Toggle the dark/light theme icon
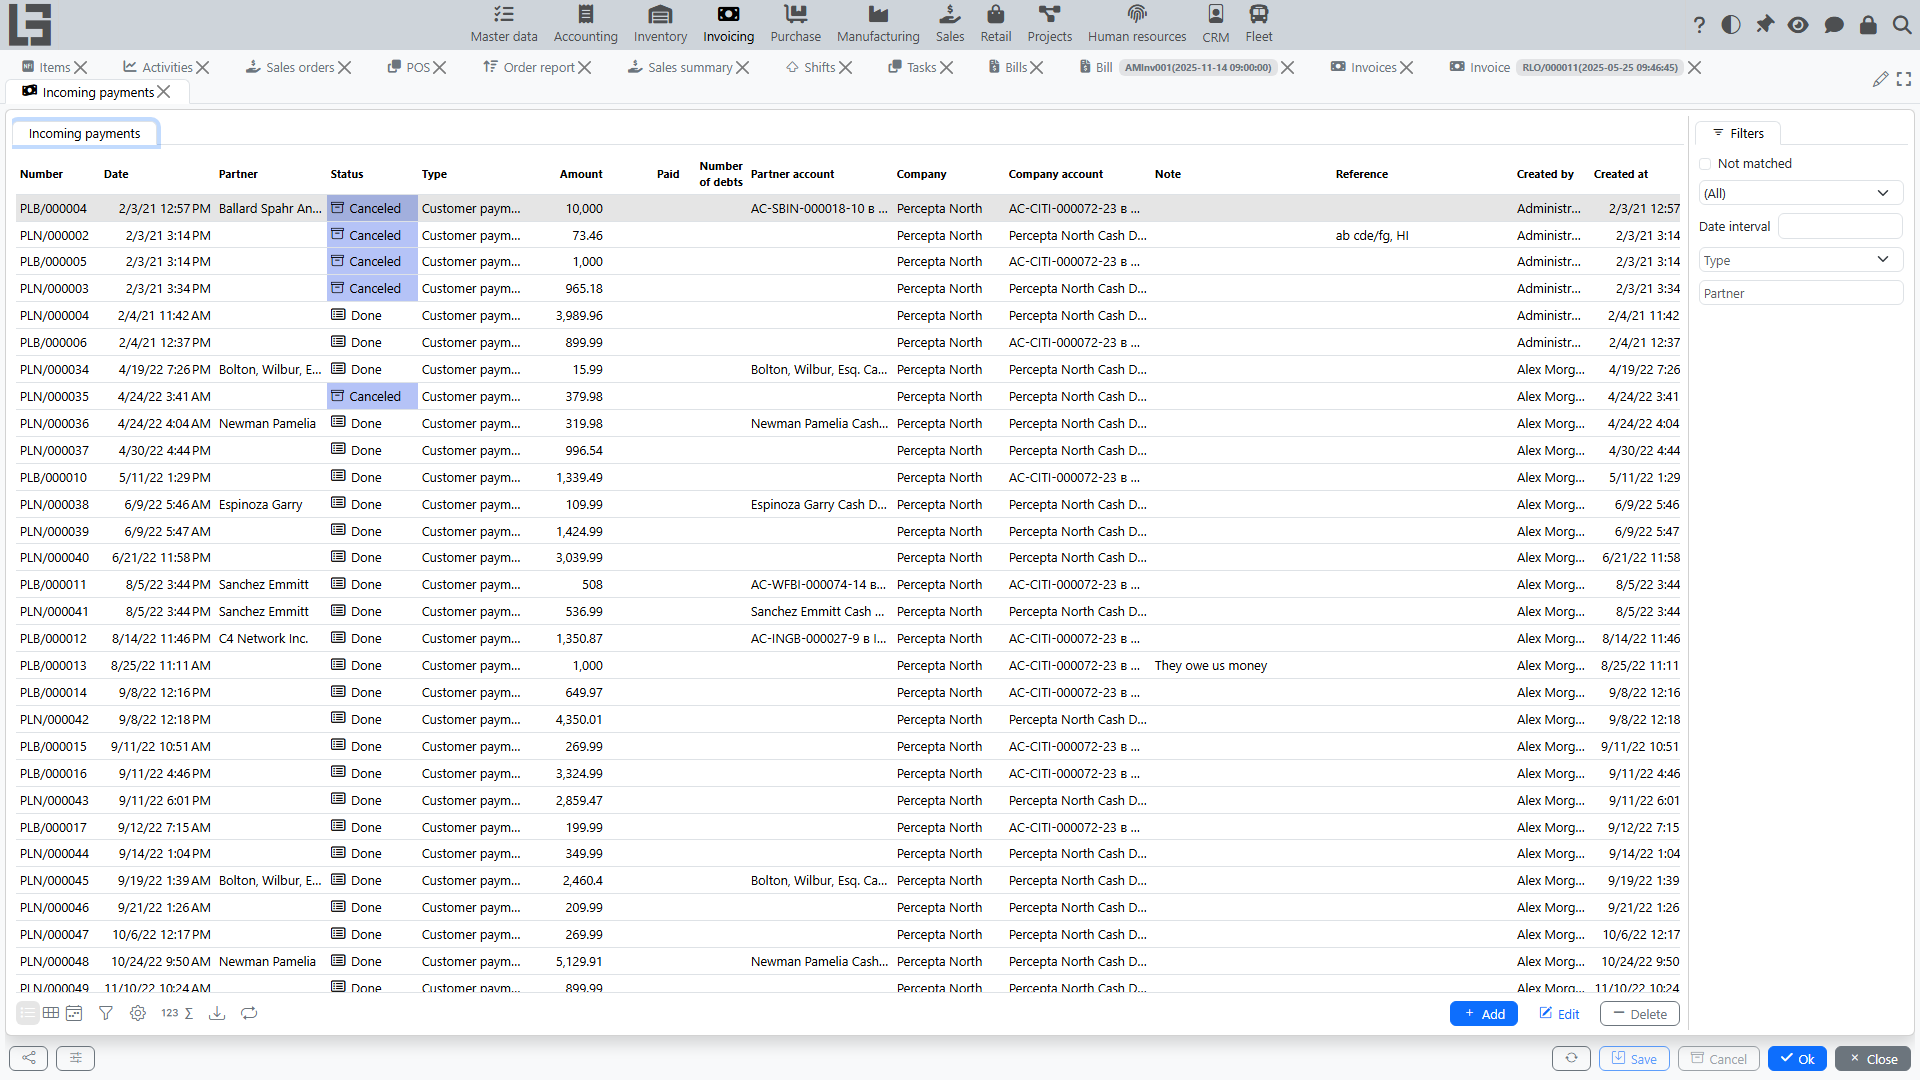This screenshot has height=1080, width=1920. pyautogui.click(x=1731, y=25)
